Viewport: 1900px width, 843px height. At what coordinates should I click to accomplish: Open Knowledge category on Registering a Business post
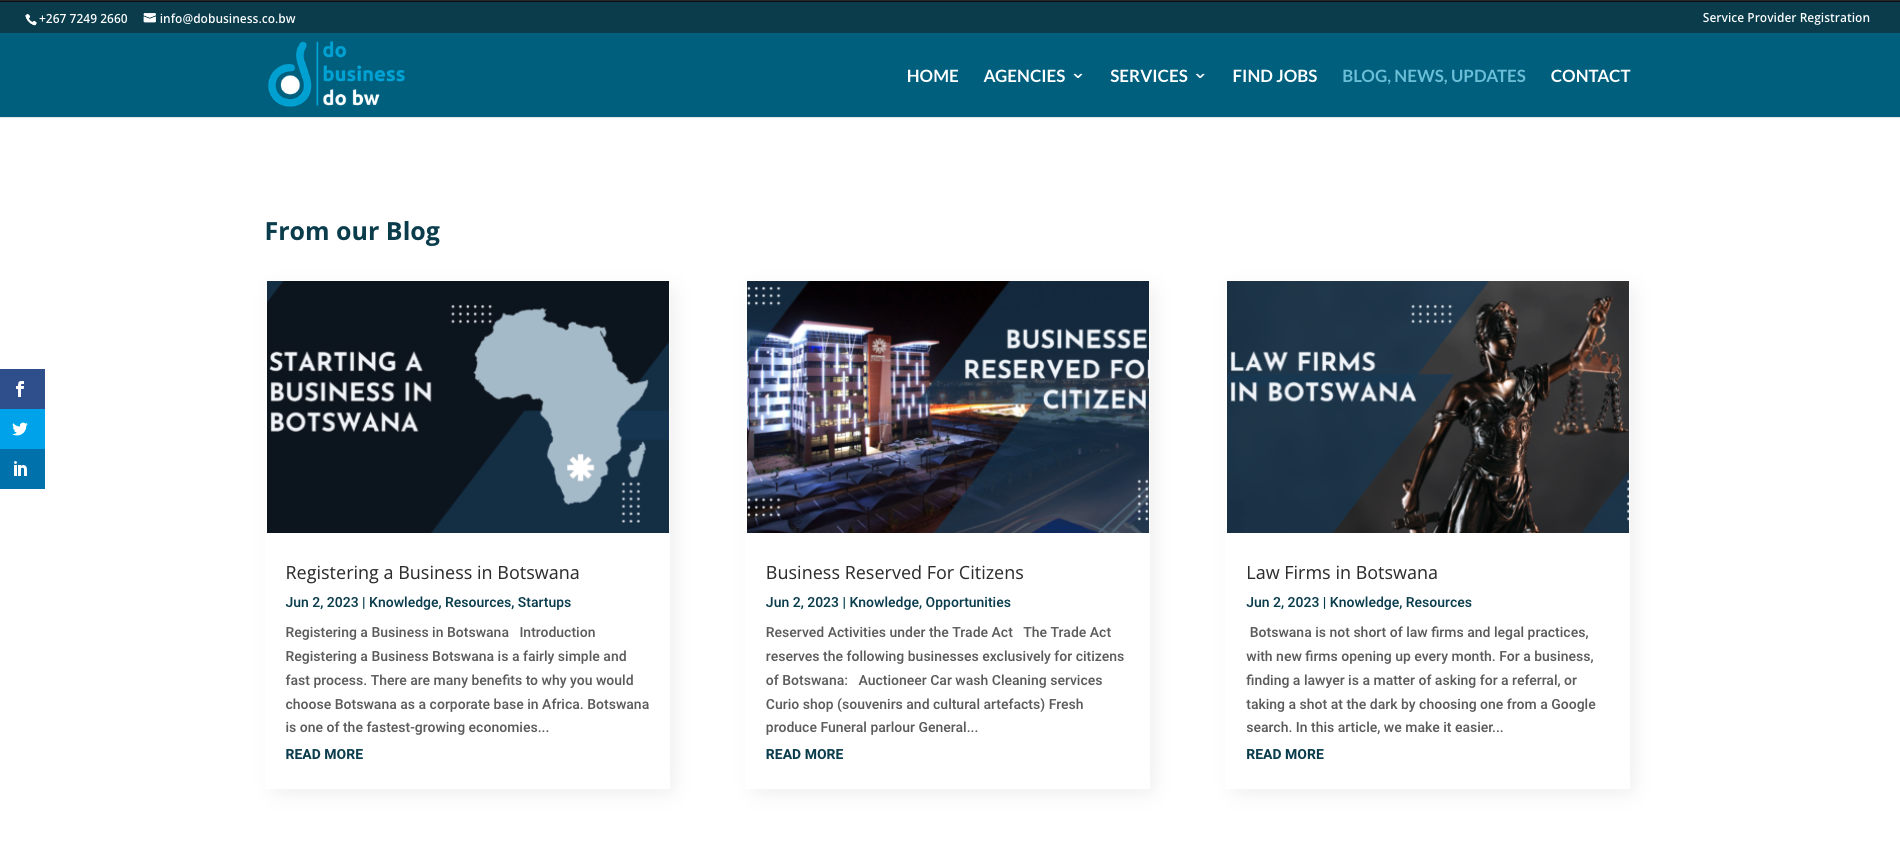(x=403, y=602)
